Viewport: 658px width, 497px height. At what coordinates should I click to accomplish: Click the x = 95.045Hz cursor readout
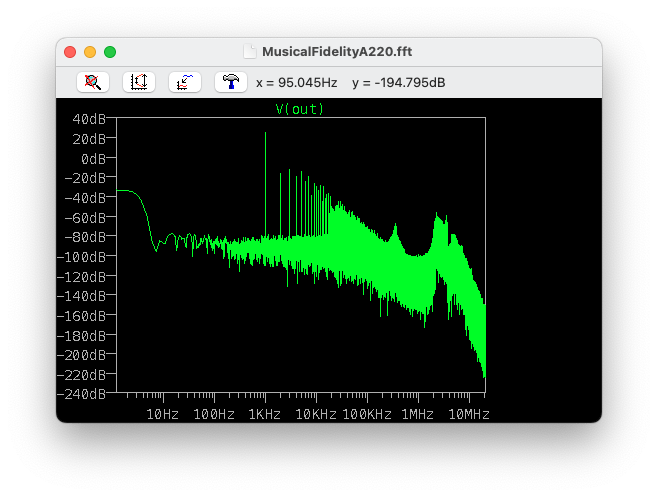297,83
